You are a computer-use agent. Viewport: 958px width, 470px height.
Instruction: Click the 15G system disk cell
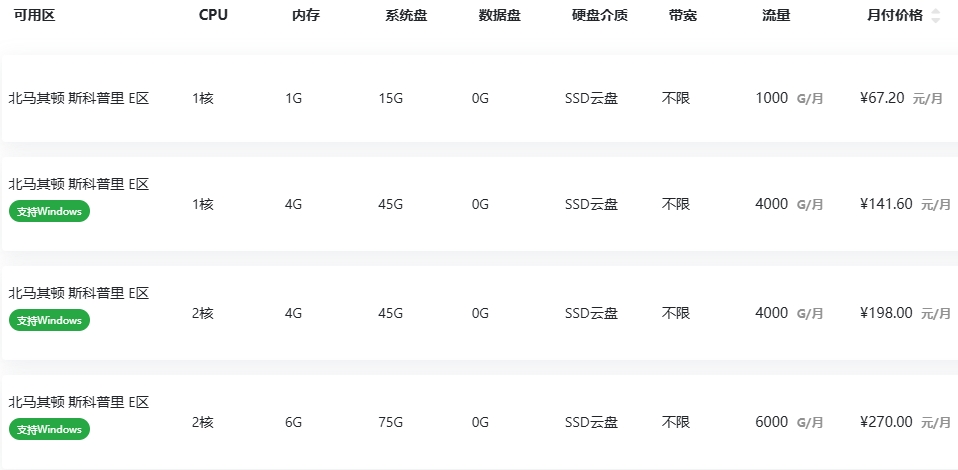[390, 98]
